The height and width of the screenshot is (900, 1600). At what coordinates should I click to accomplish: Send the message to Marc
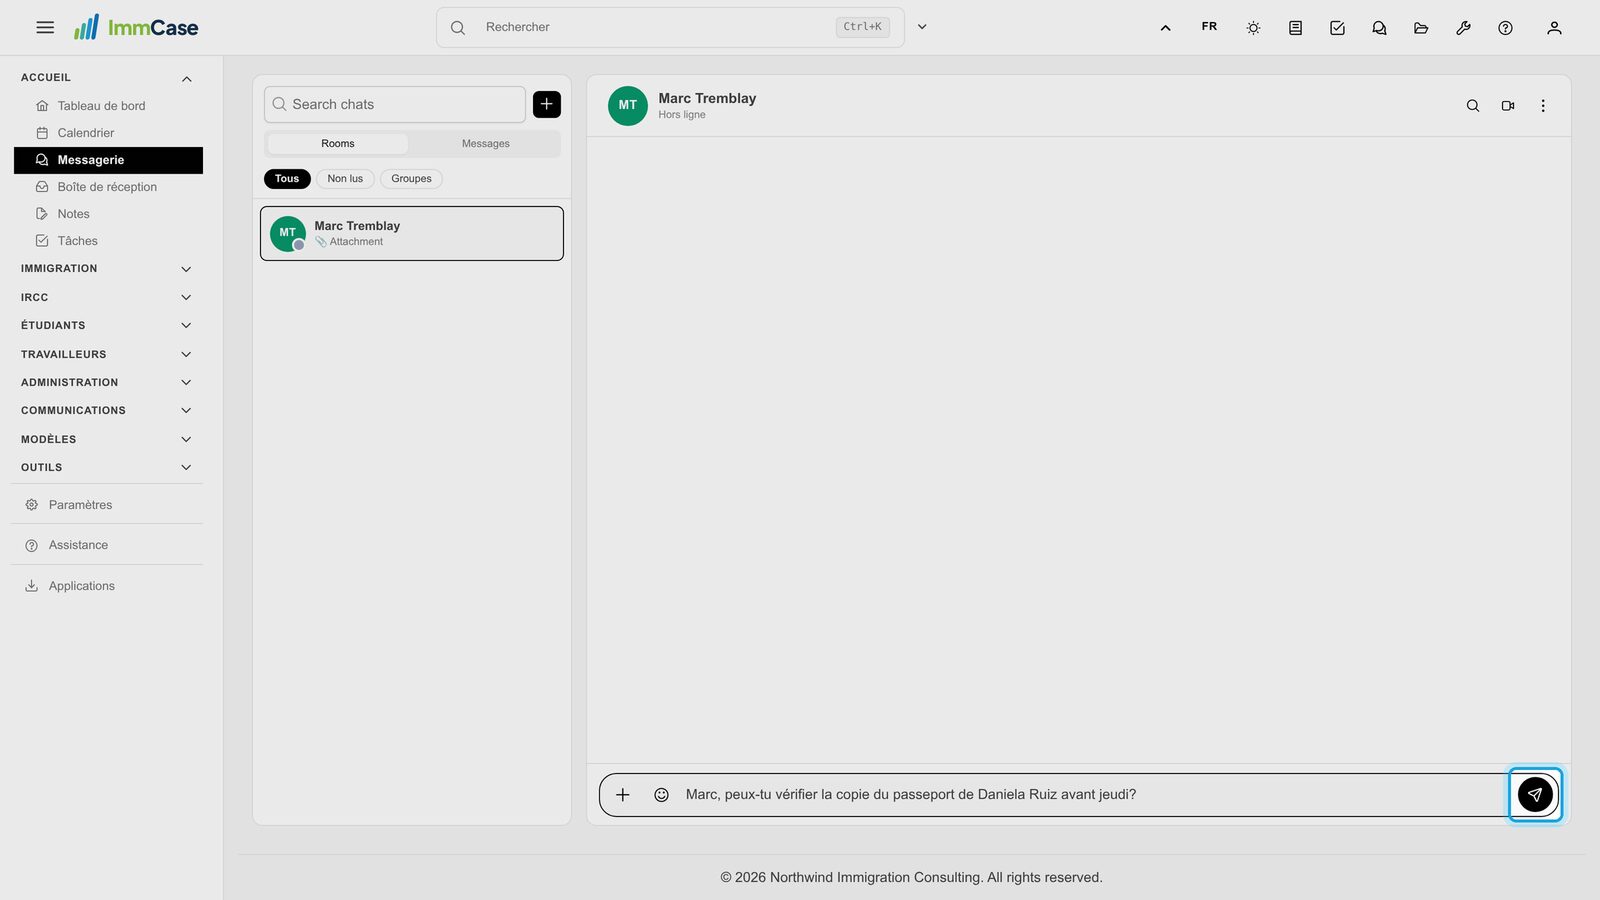1535,795
